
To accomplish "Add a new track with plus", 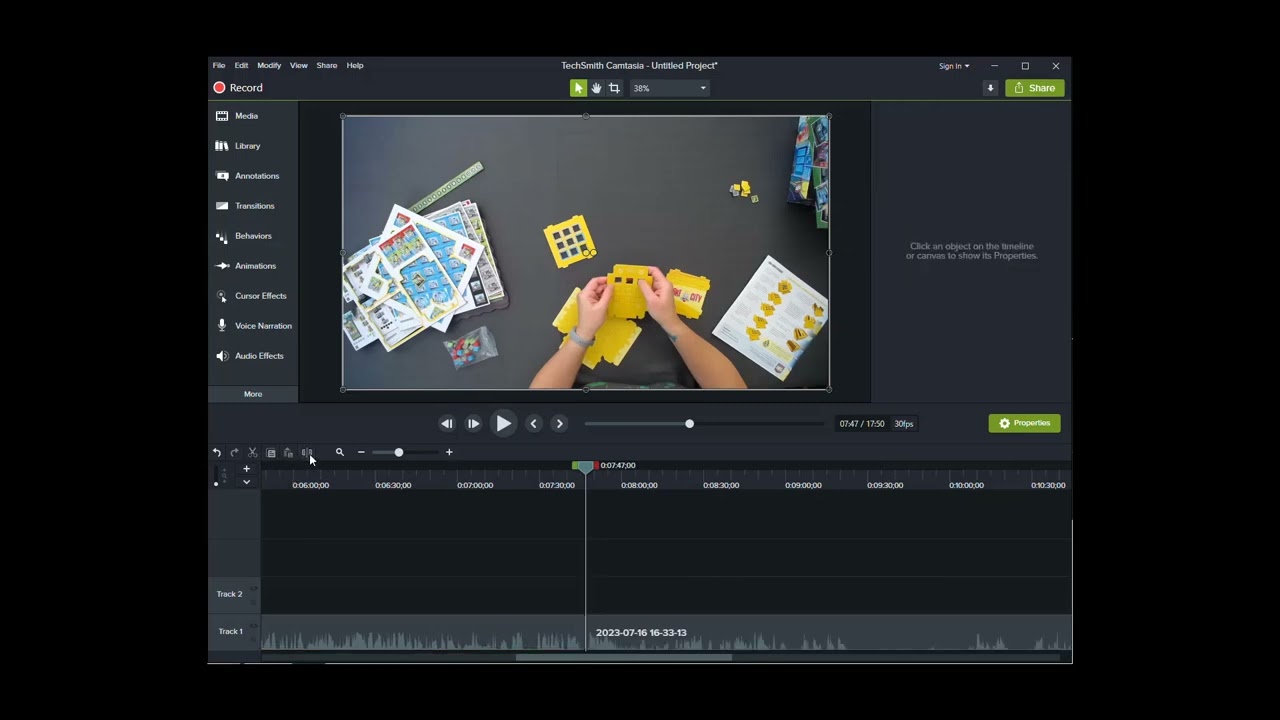I will tap(246, 469).
